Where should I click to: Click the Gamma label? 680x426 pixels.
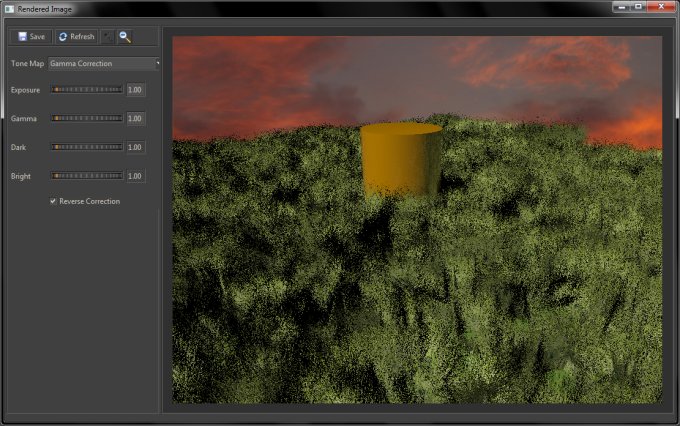pyautogui.click(x=23, y=118)
